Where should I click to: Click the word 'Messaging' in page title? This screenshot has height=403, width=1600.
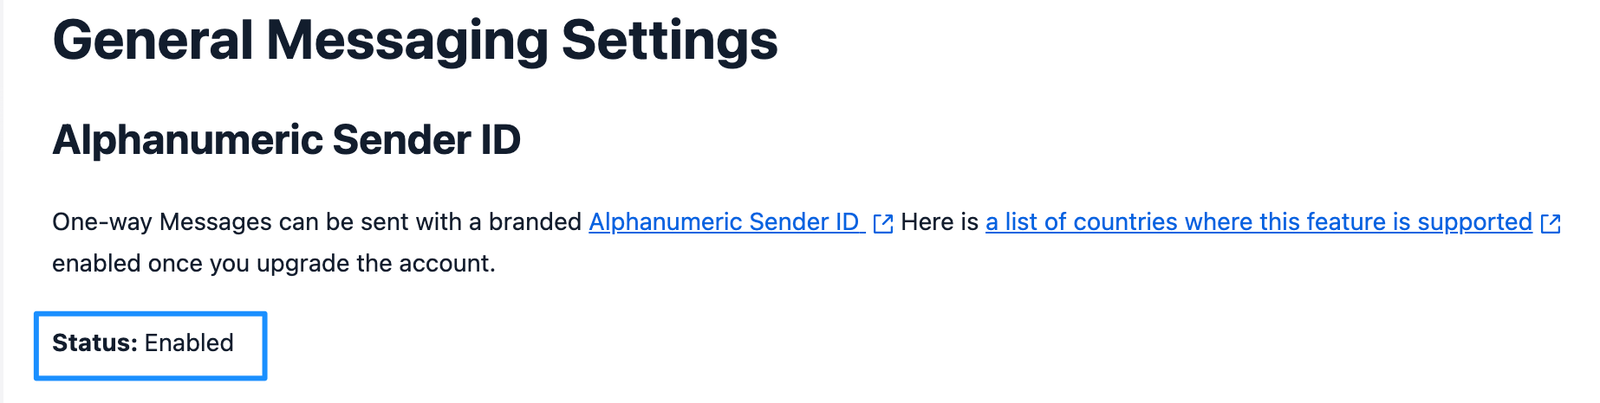click(407, 42)
